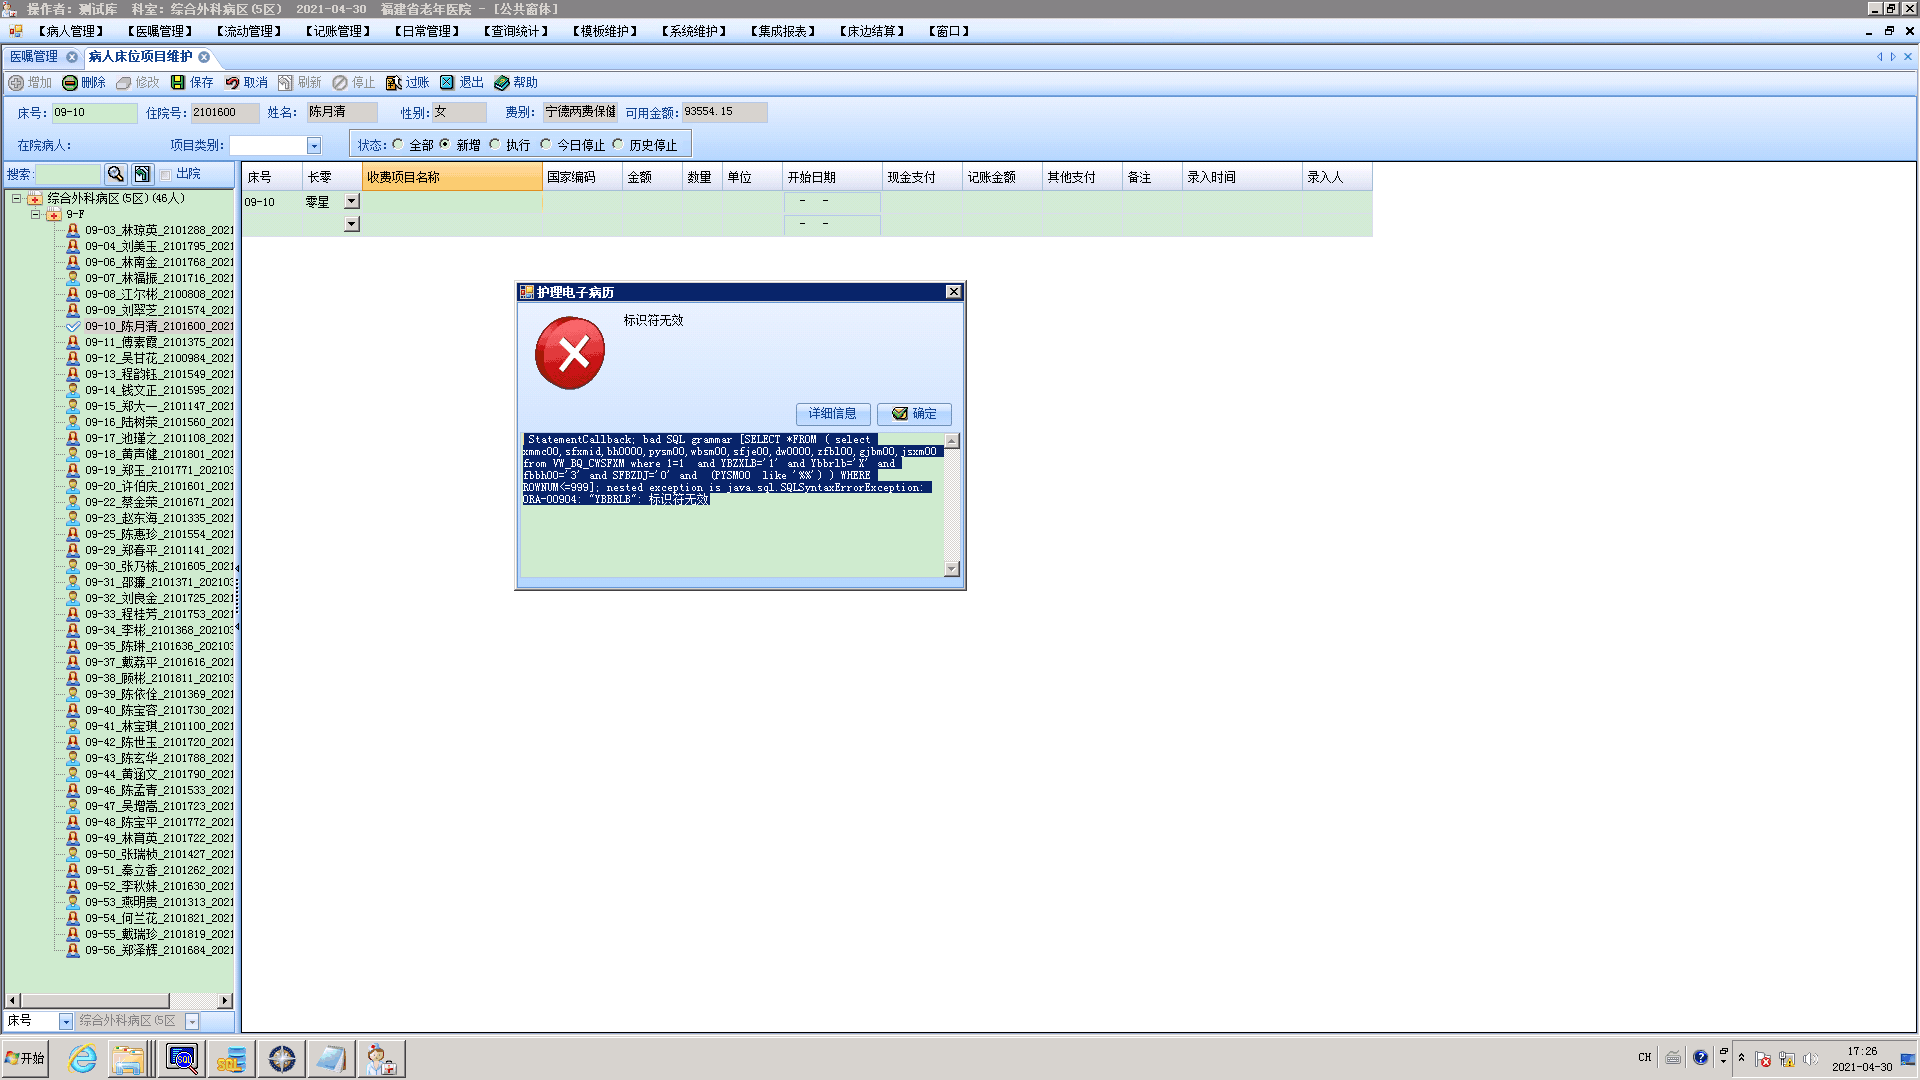Click the 确定 button in error dialog
Image resolution: width=1920 pixels, height=1080 pixels.
tap(914, 414)
